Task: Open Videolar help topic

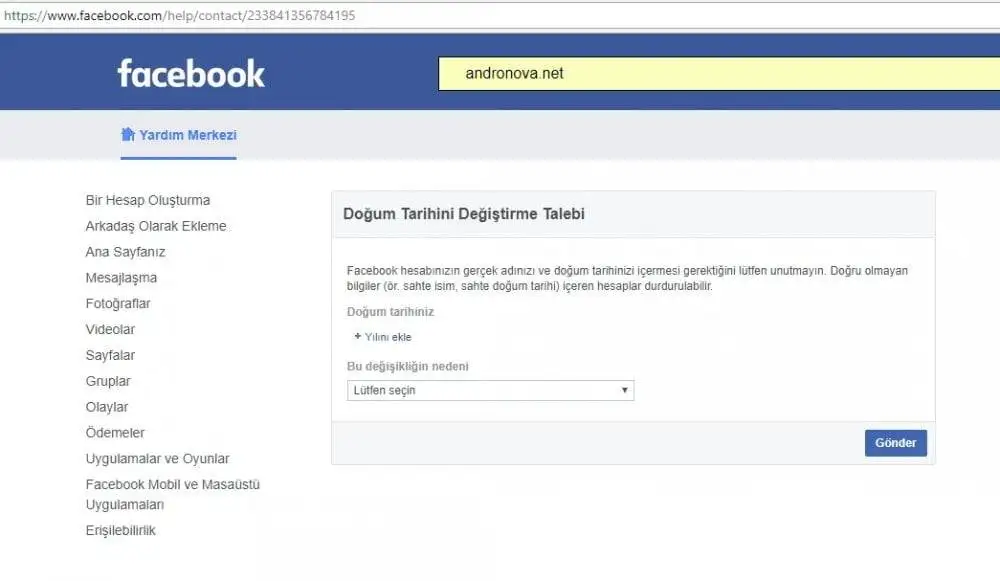Action: pos(110,329)
